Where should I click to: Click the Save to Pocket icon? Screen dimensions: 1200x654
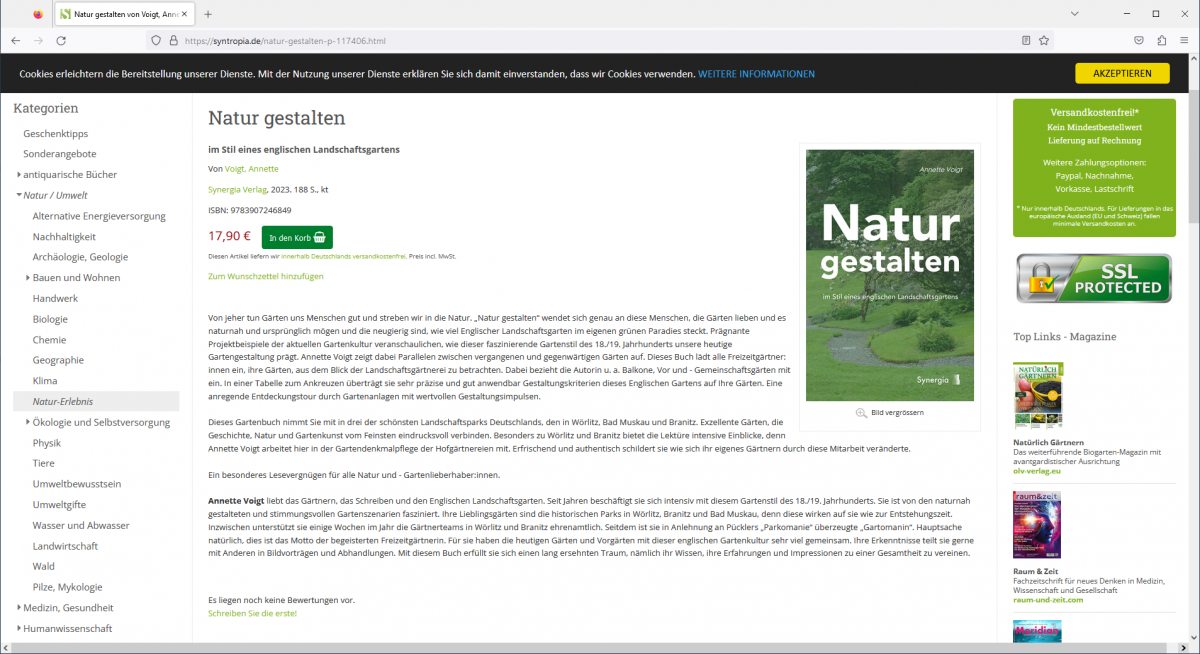coord(1139,41)
